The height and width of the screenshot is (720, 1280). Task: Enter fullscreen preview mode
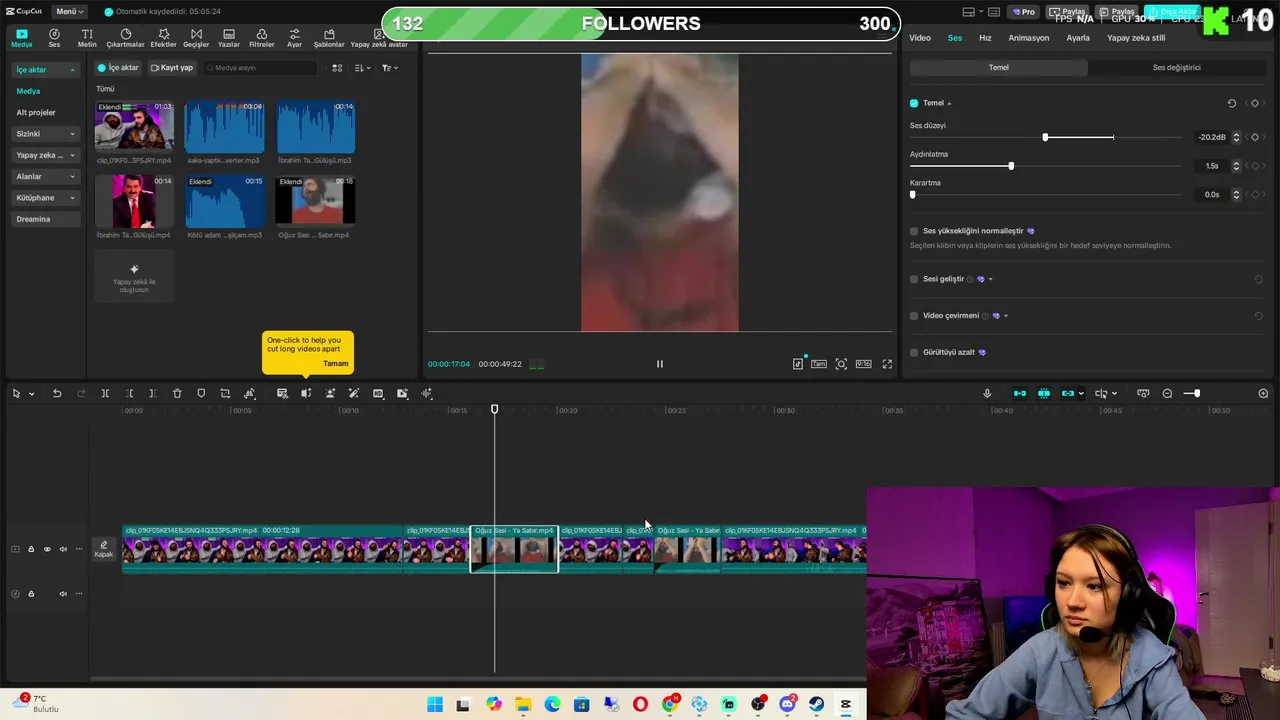[887, 364]
